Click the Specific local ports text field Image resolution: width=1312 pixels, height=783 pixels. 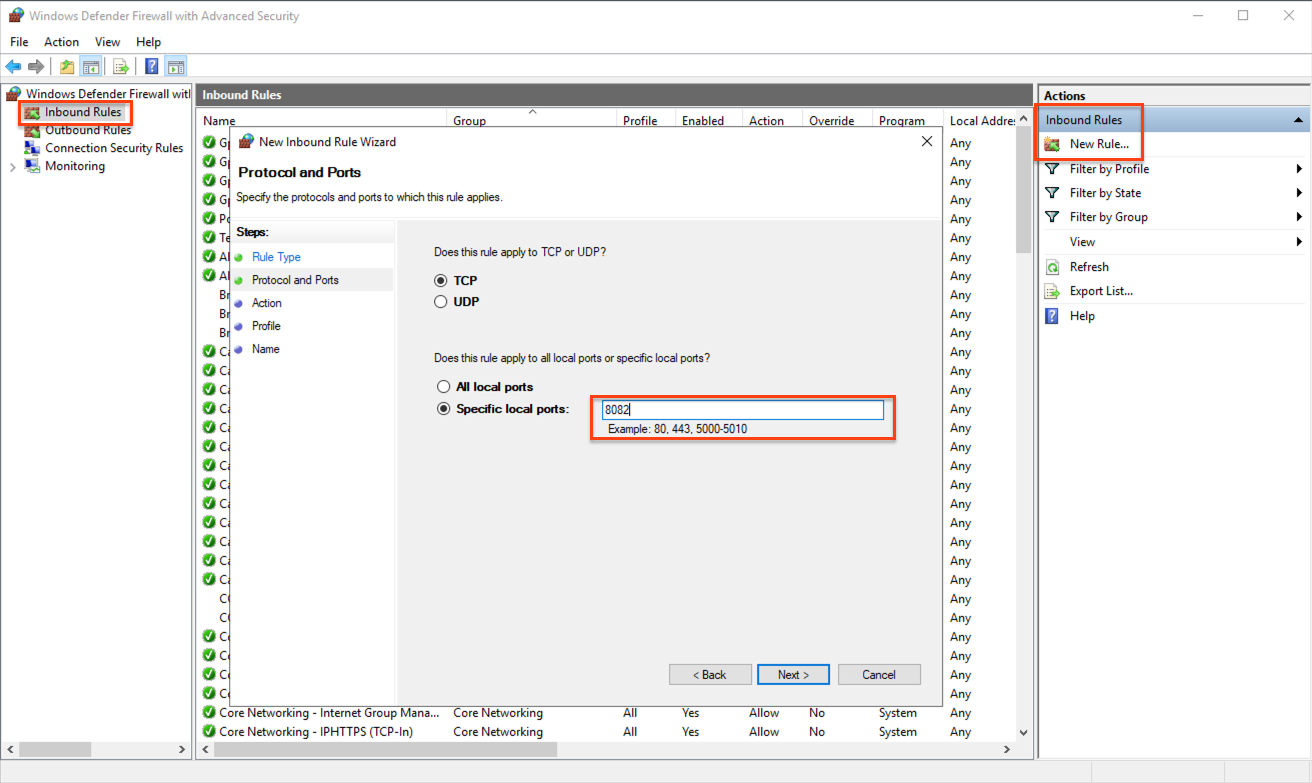(742, 410)
